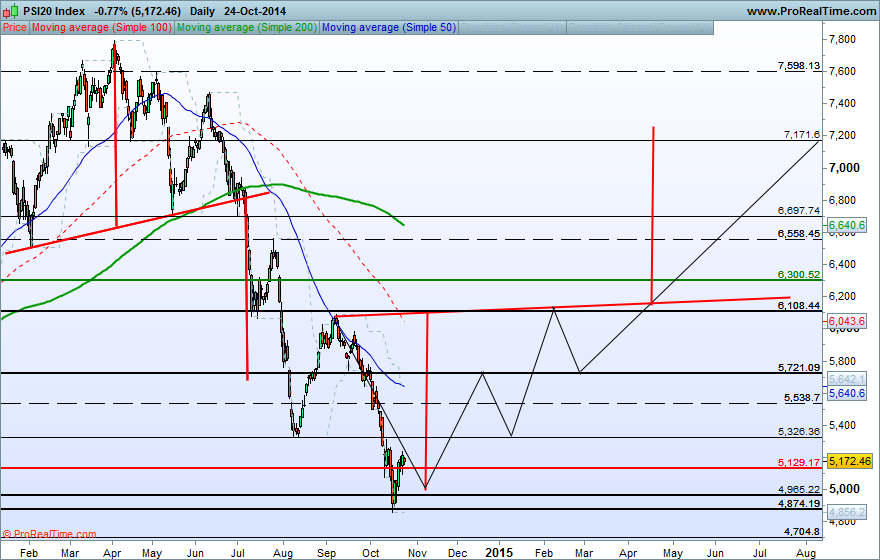Click the Feb label at the time axis start
Image resolution: width=880 pixels, height=560 pixels.
29,553
